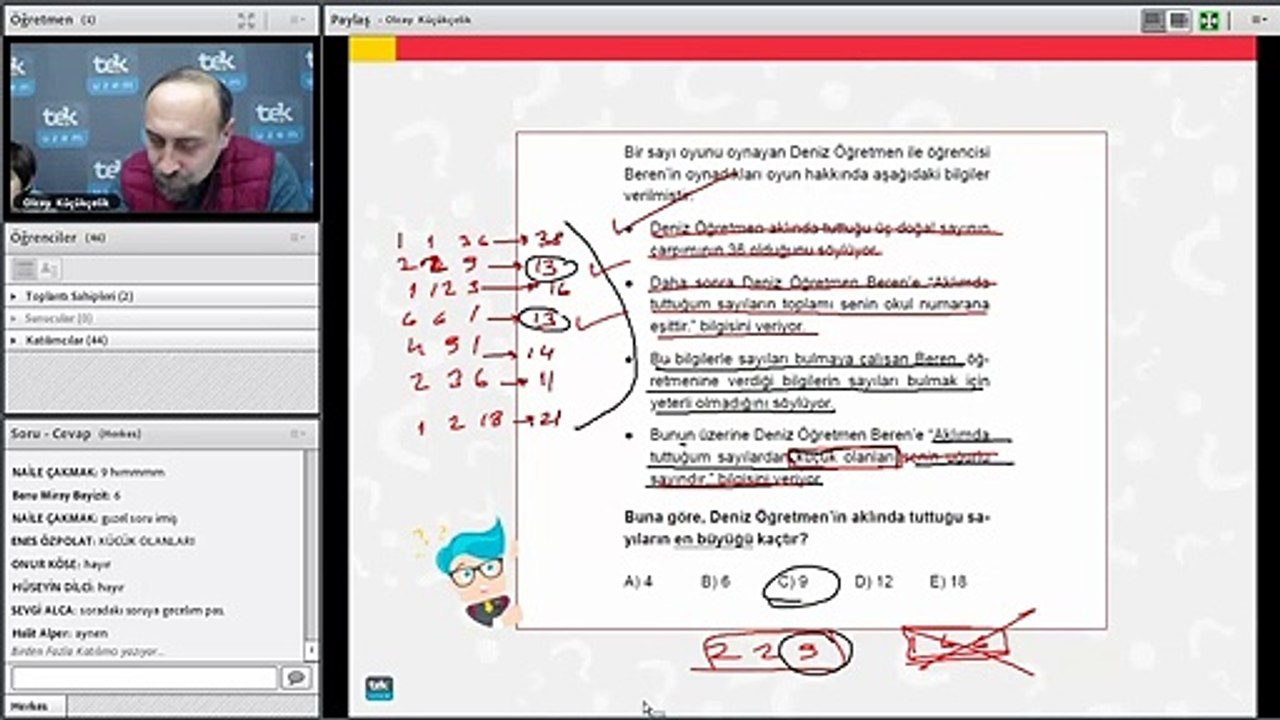Viewport: 1280px width, 720px height.
Task: Select second share pod layout view button
Action: click(1179, 20)
